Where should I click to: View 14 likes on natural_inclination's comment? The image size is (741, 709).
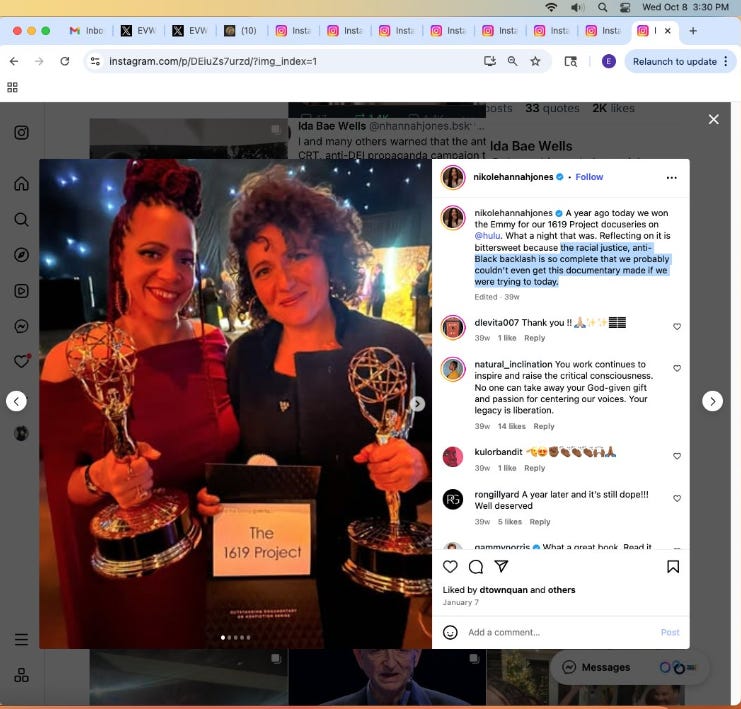[511, 426]
